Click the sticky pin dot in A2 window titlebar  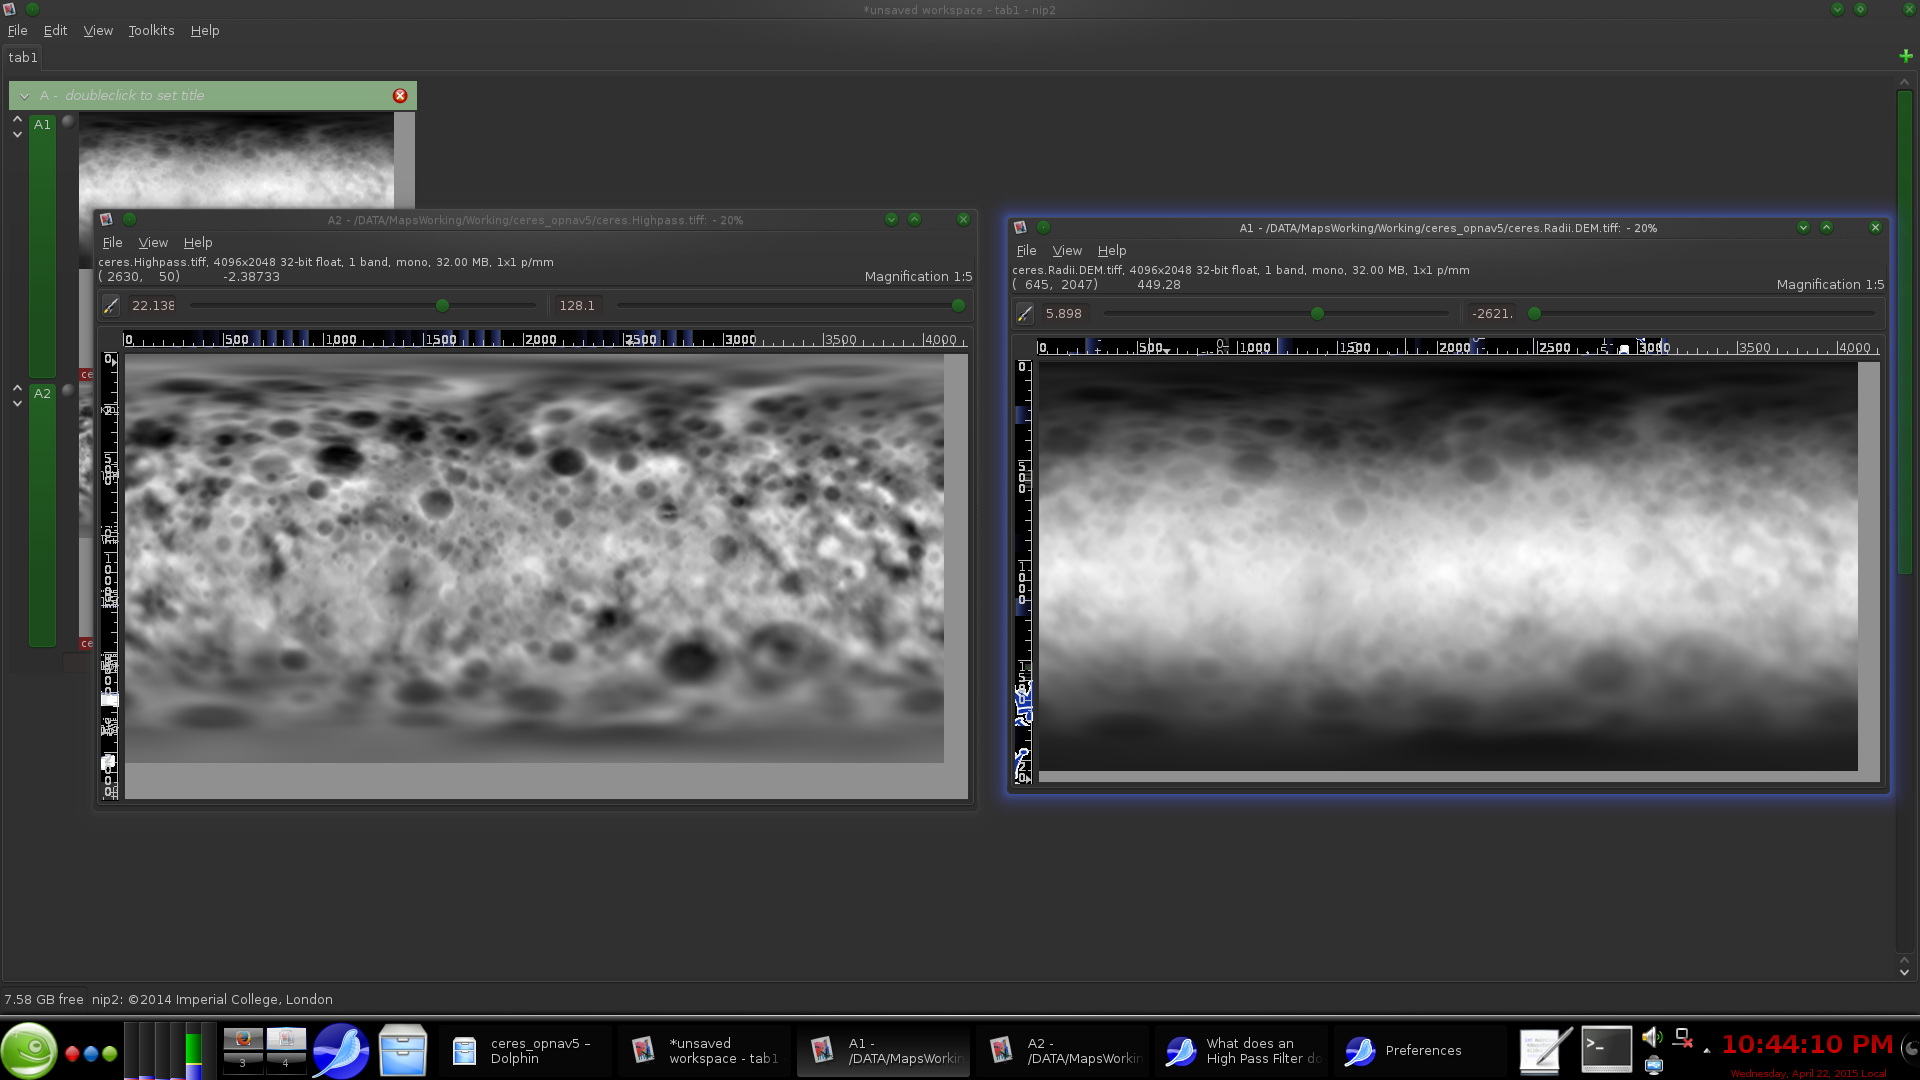pos(129,220)
